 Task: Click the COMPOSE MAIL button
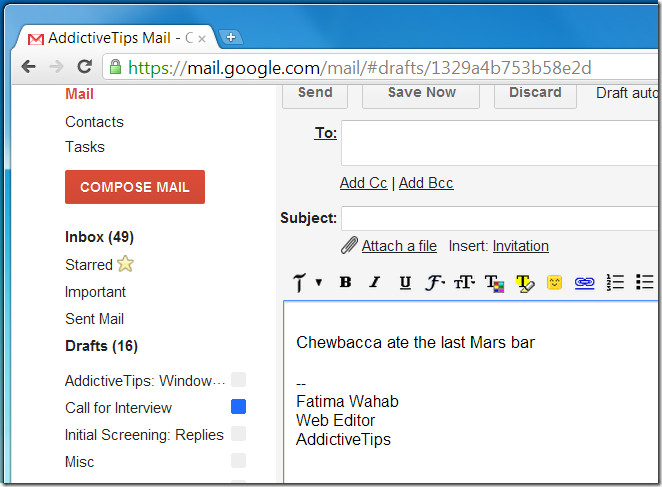pyautogui.click(x=135, y=187)
